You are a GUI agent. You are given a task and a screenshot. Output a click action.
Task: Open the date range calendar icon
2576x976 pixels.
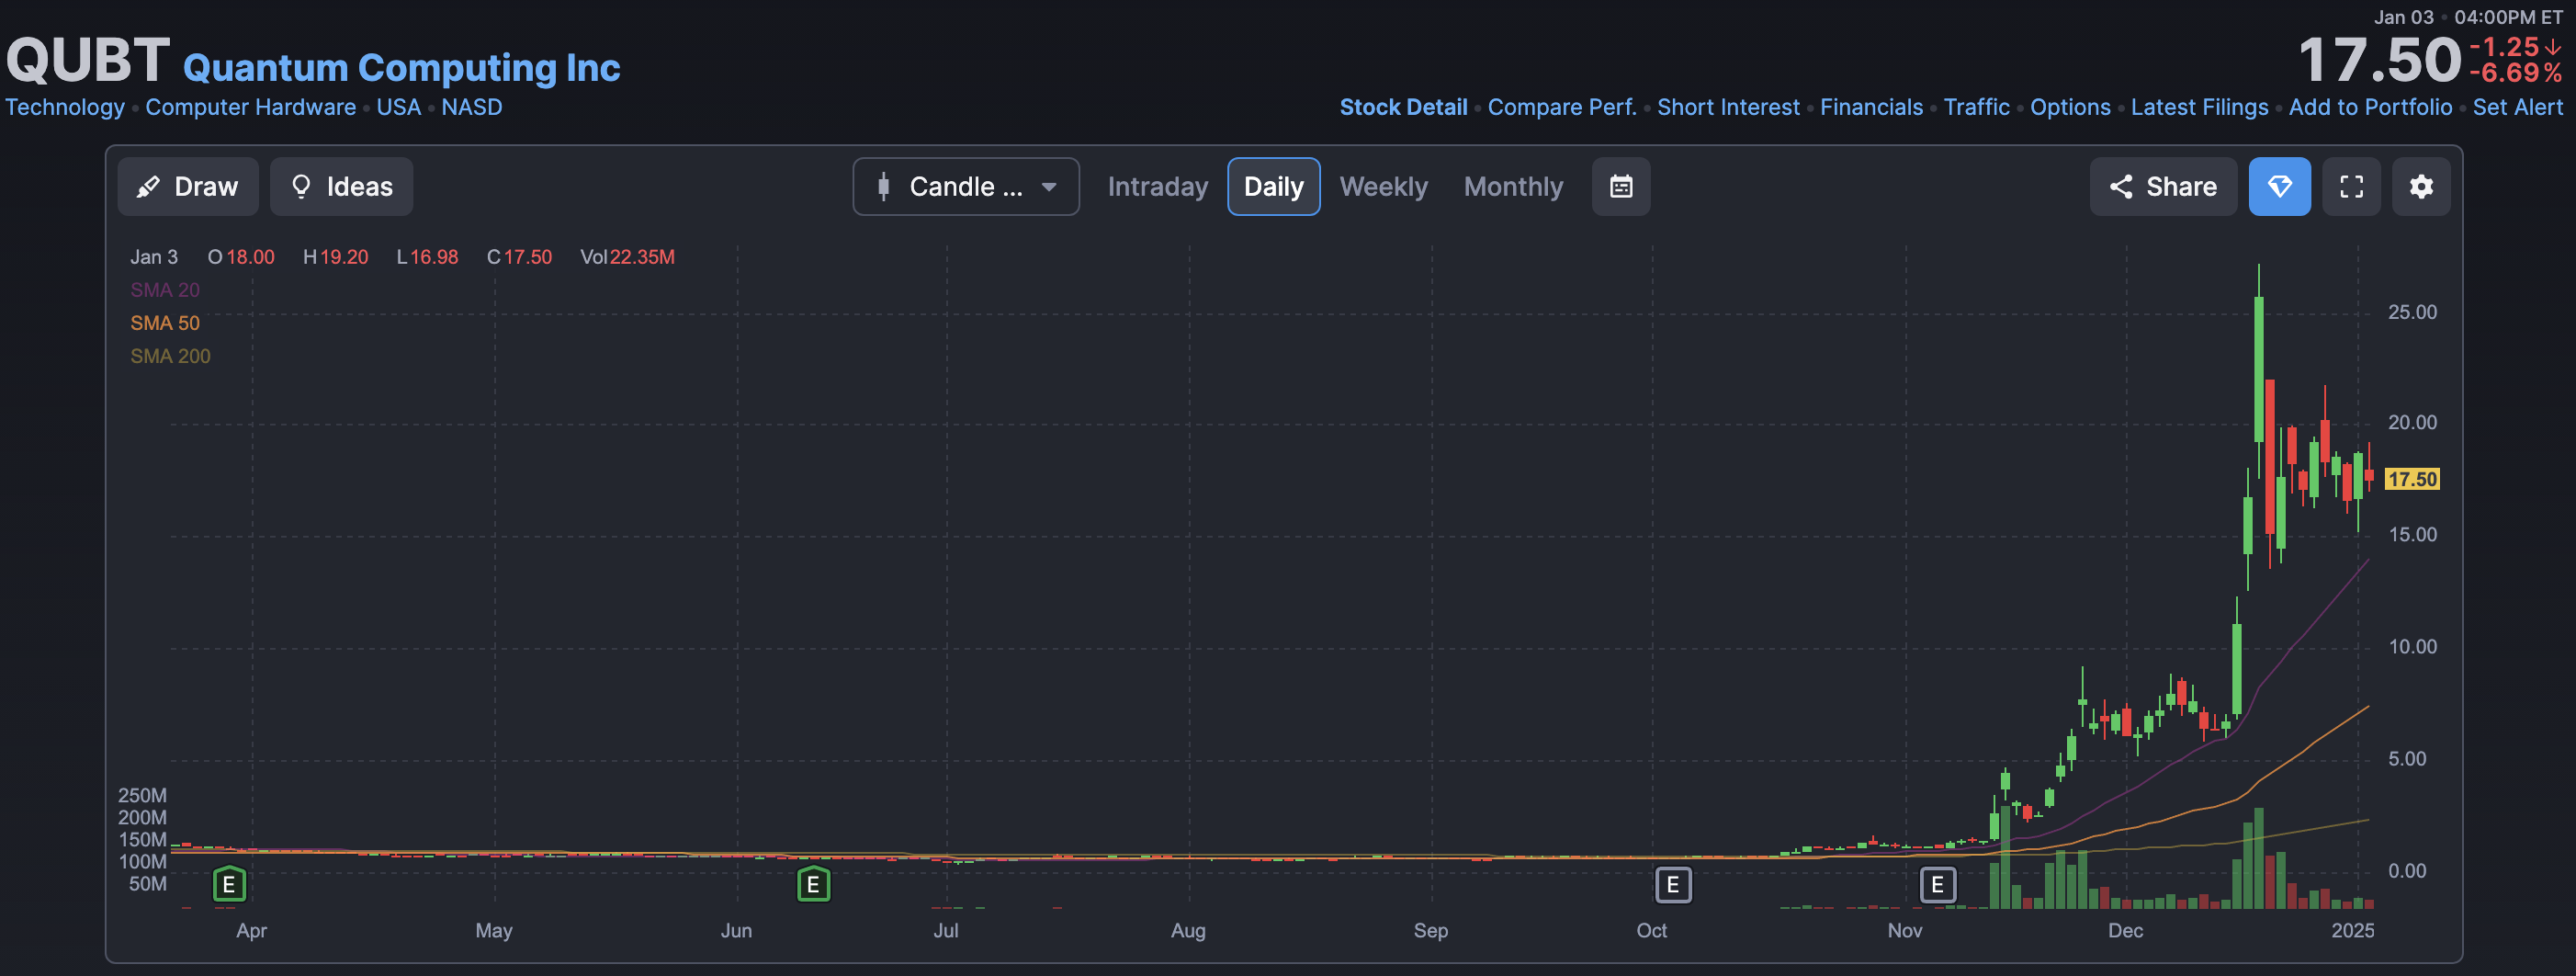click(x=1621, y=187)
